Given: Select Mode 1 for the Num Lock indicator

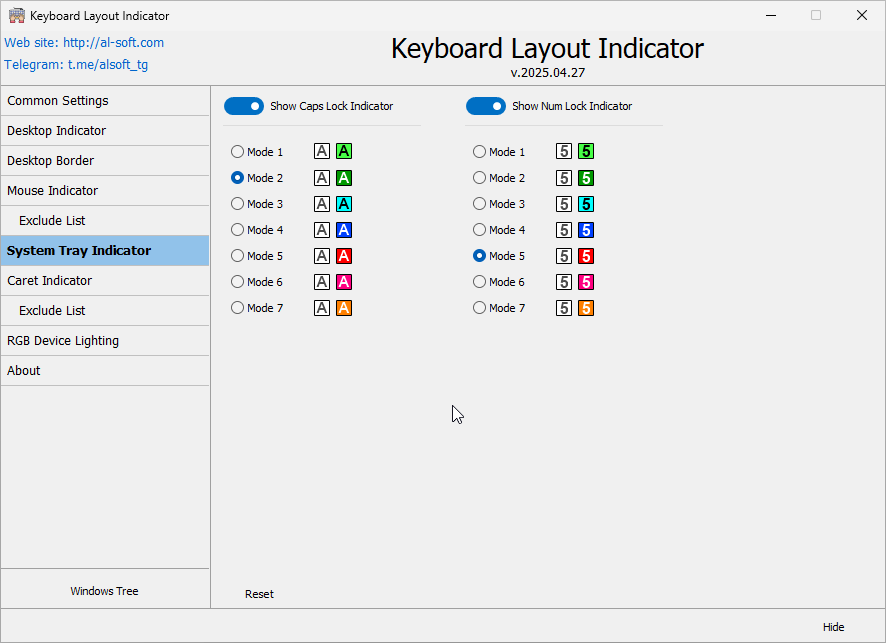Looking at the screenshot, I should [x=479, y=151].
